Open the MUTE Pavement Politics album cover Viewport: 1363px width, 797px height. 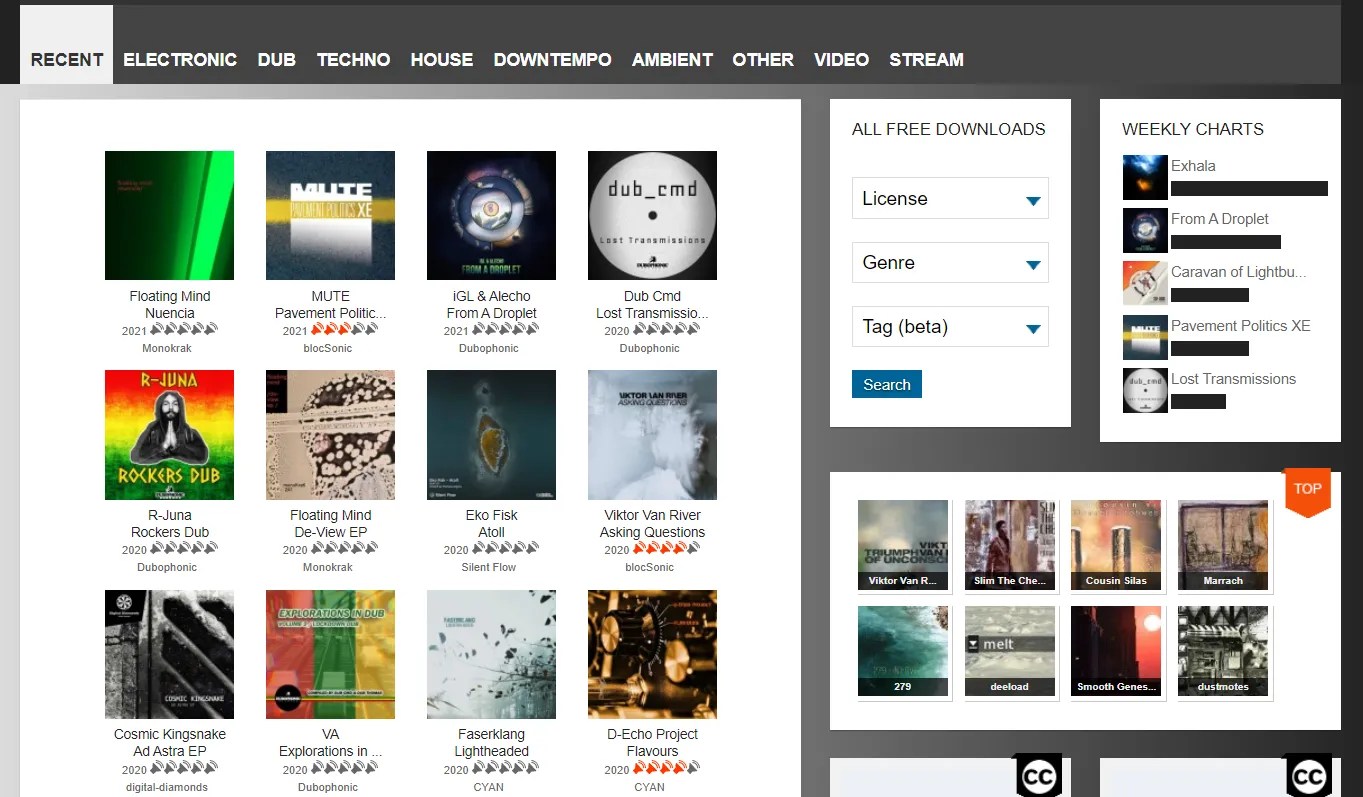[x=330, y=215]
